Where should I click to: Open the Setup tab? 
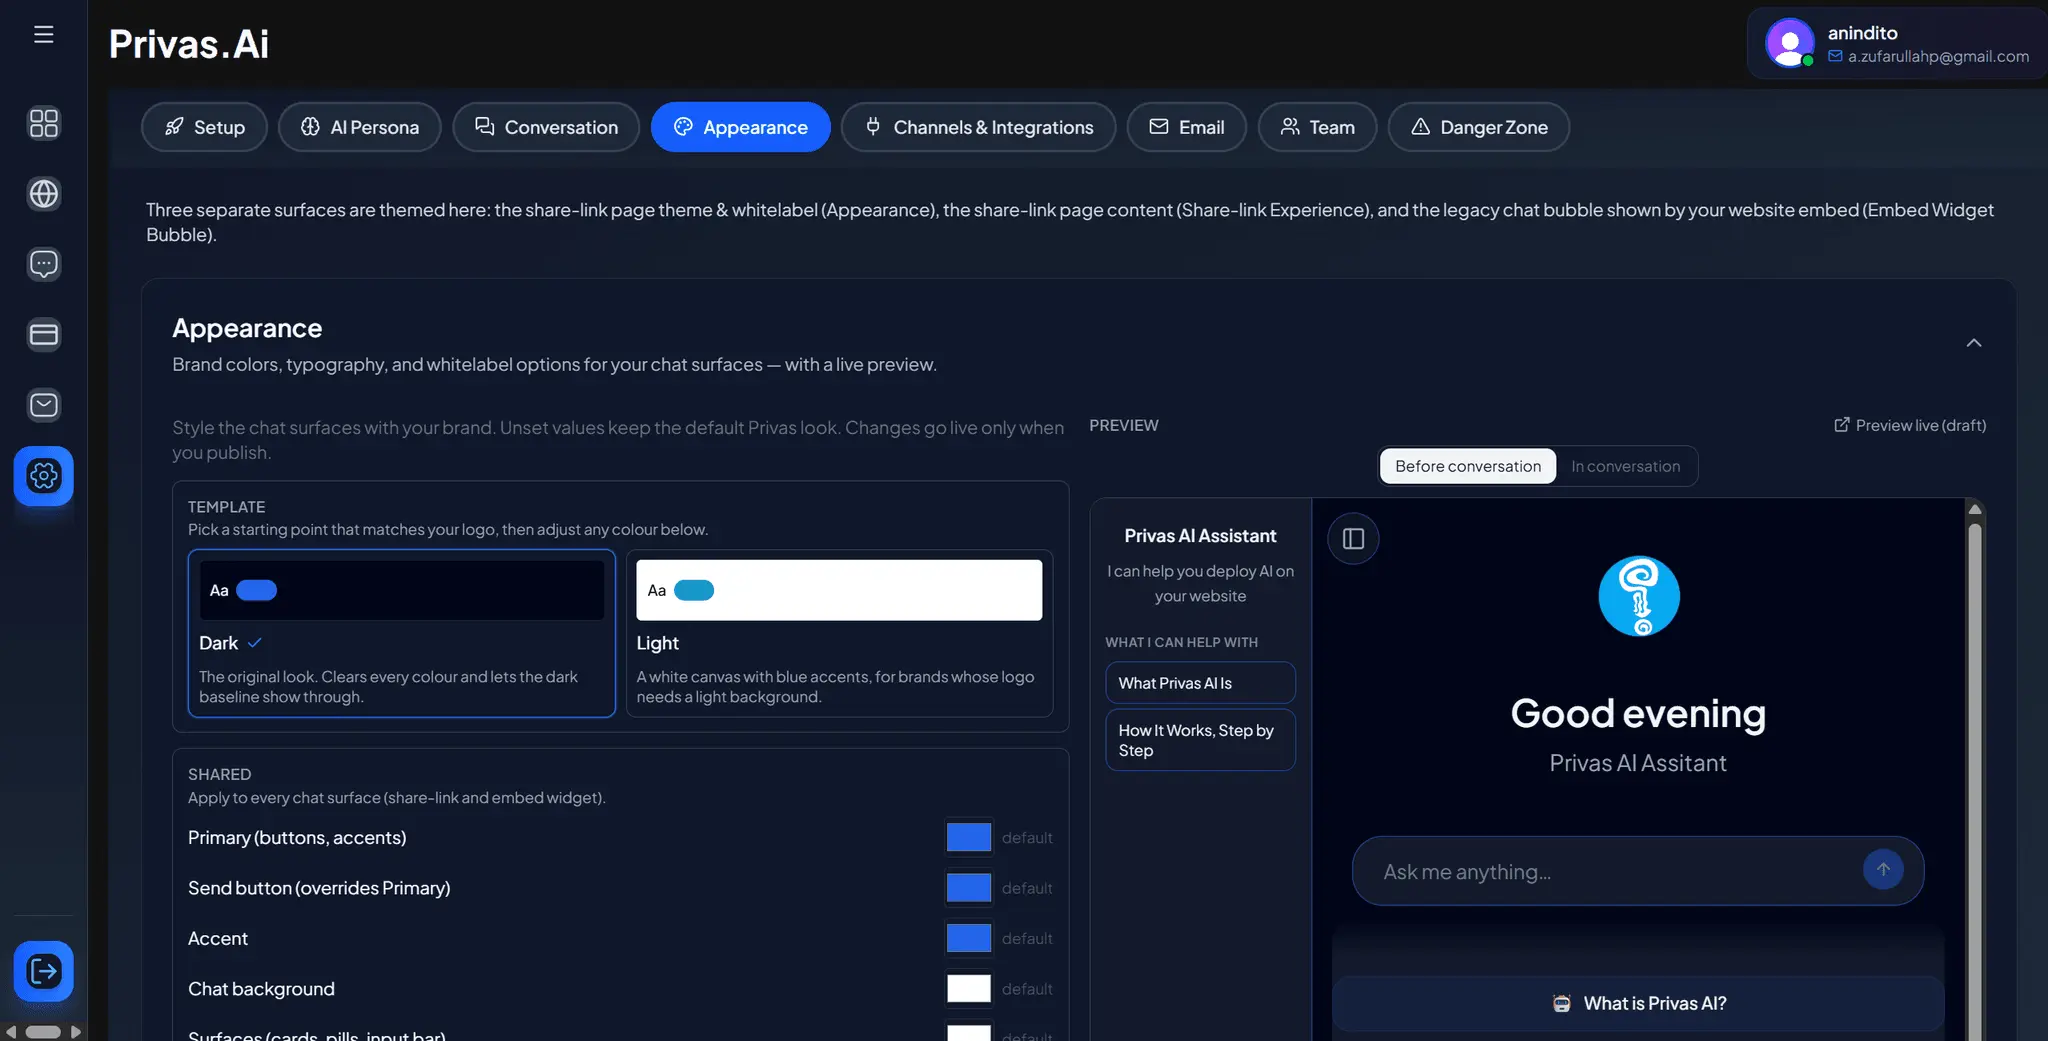click(x=204, y=127)
